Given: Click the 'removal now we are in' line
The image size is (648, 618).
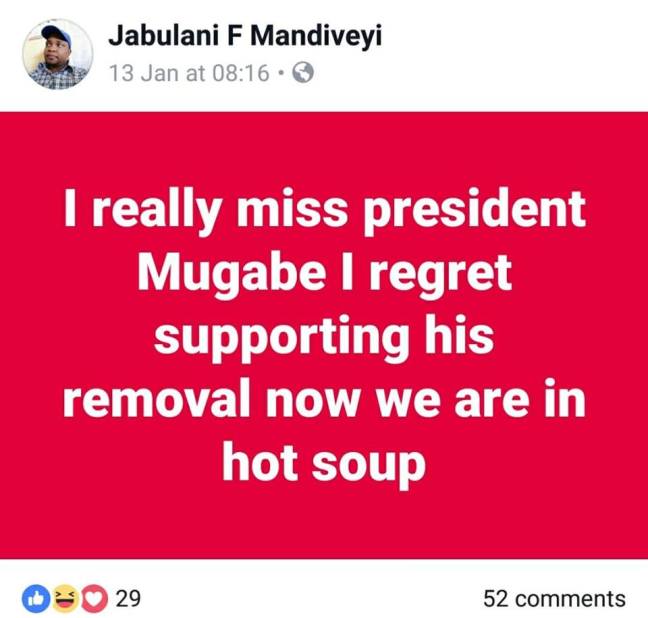Looking at the screenshot, I should click(x=324, y=399).
